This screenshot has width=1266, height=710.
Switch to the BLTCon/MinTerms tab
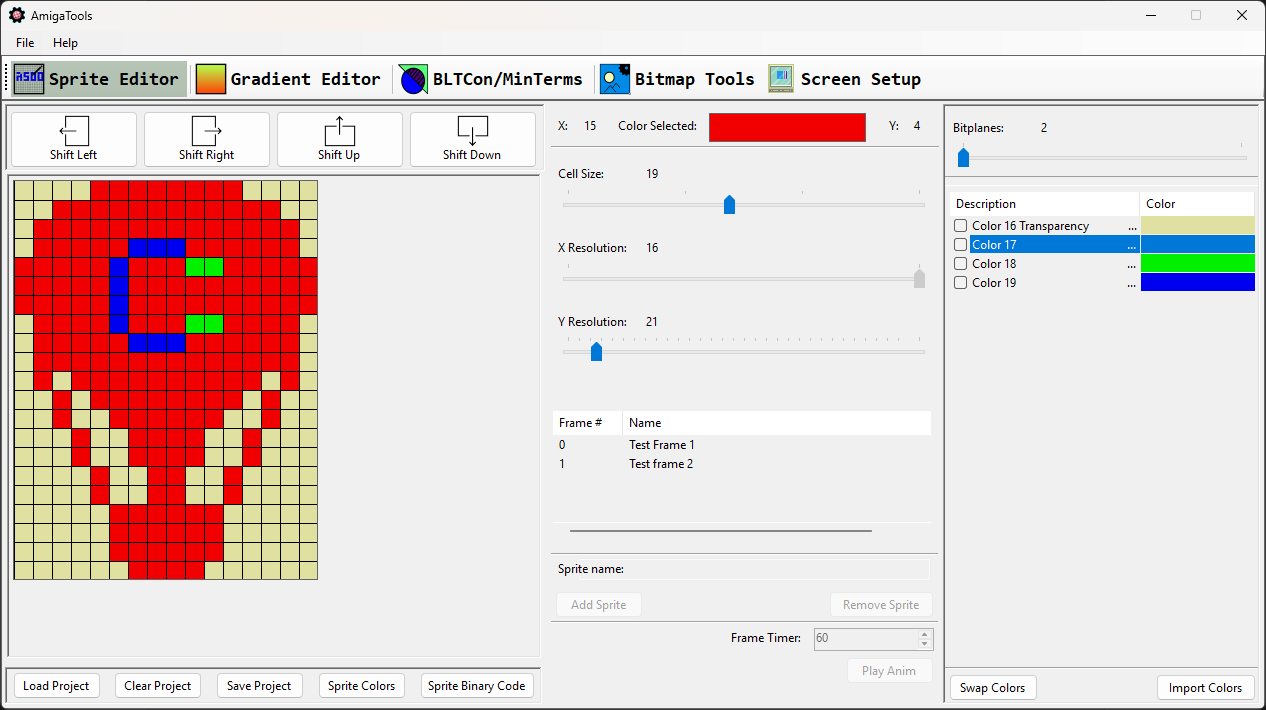click(x=491, y=79)
